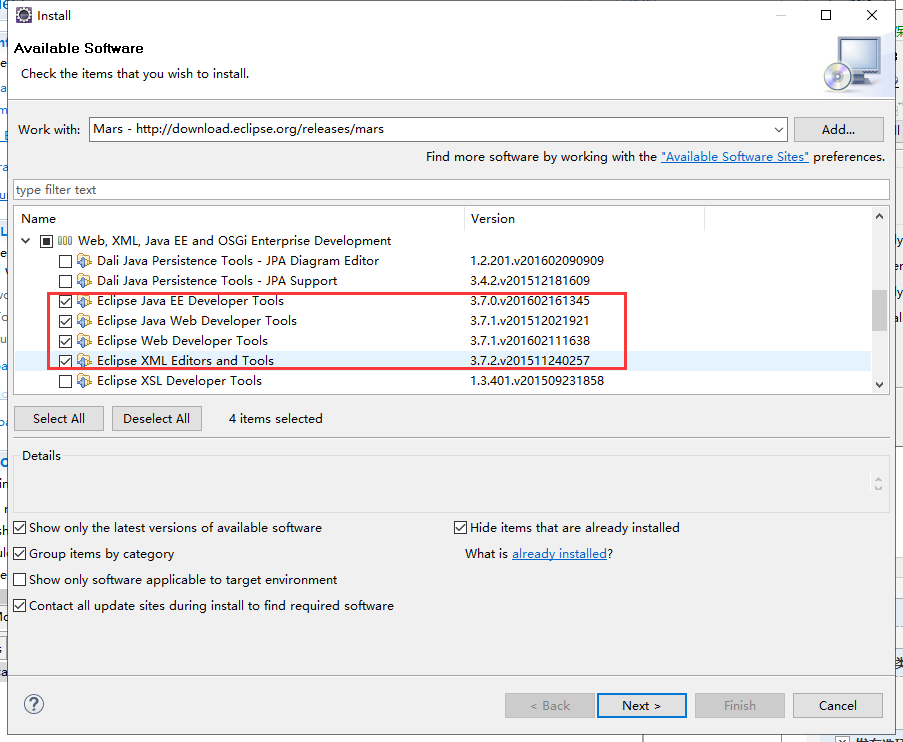Viewport: 903px width, 742px height.
Task: Click the Eclipse XML Editors and Tools icon
Action: [x=84, y=361]
